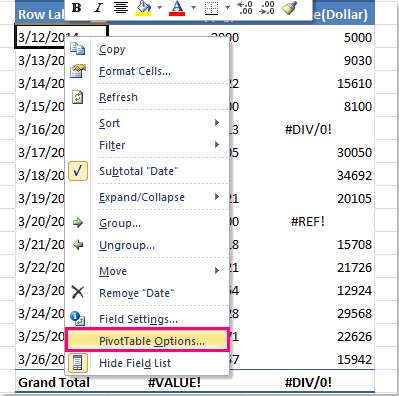Viewport: 399px width, 396px height.
Task: Select Remove "Date" menu entry
Action: pyautogui.click(x=137, y=293)
